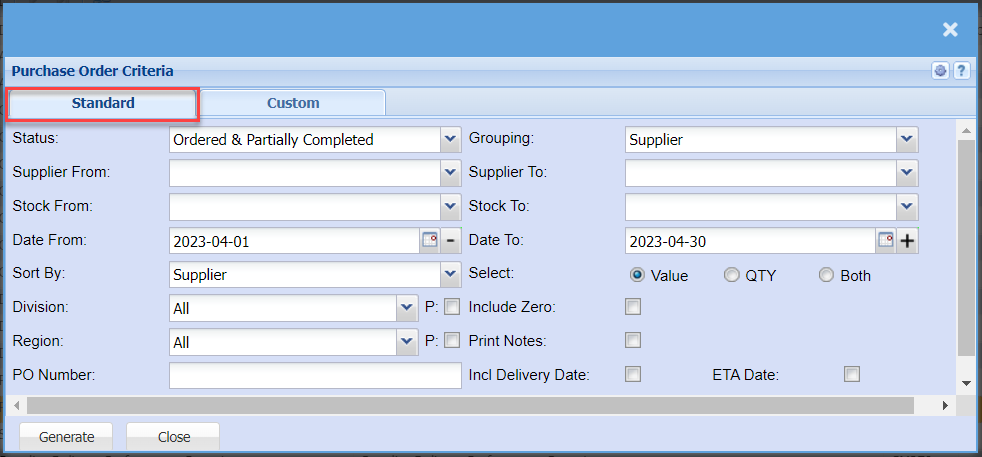Tick the Print Notes checkbox
Image resolution: width=982 pixels, height=457 pixels.
(x=633, y=340)
